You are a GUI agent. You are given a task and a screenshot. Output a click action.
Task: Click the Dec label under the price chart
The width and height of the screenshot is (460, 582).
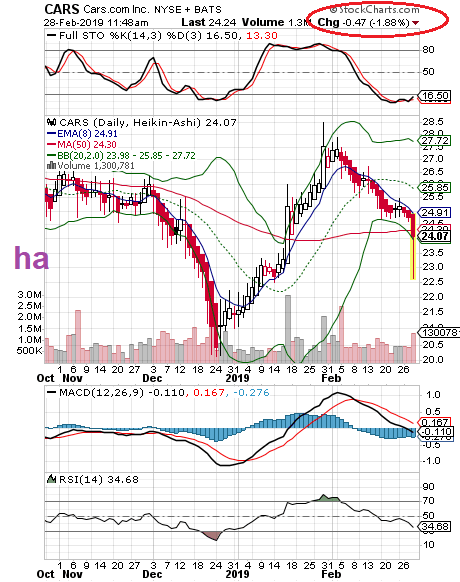coord(153,378)
